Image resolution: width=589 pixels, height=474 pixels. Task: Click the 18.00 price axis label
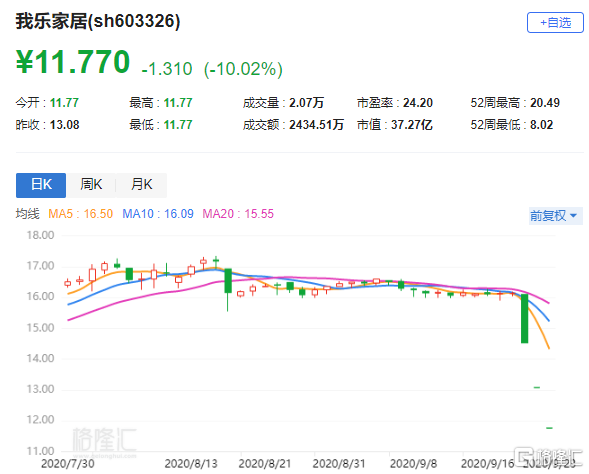(x=40, y=235)
